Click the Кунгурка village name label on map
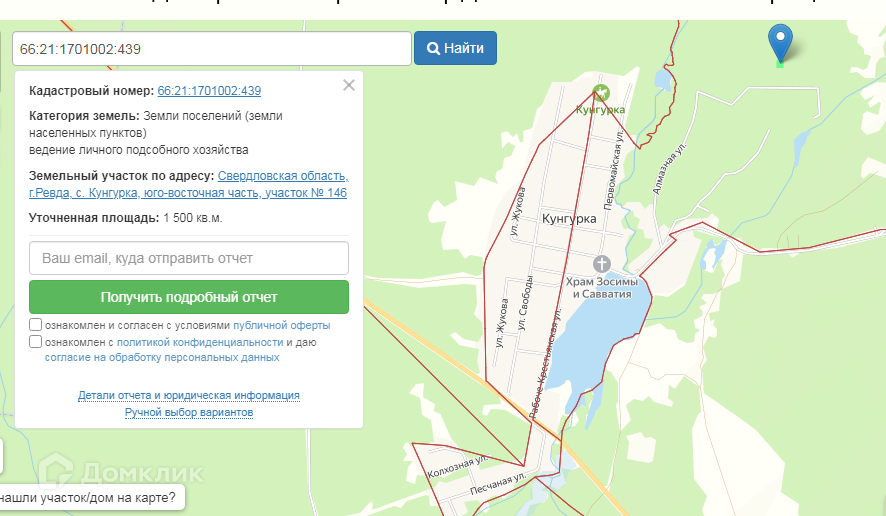886x516 pixels. click(569, 219)
